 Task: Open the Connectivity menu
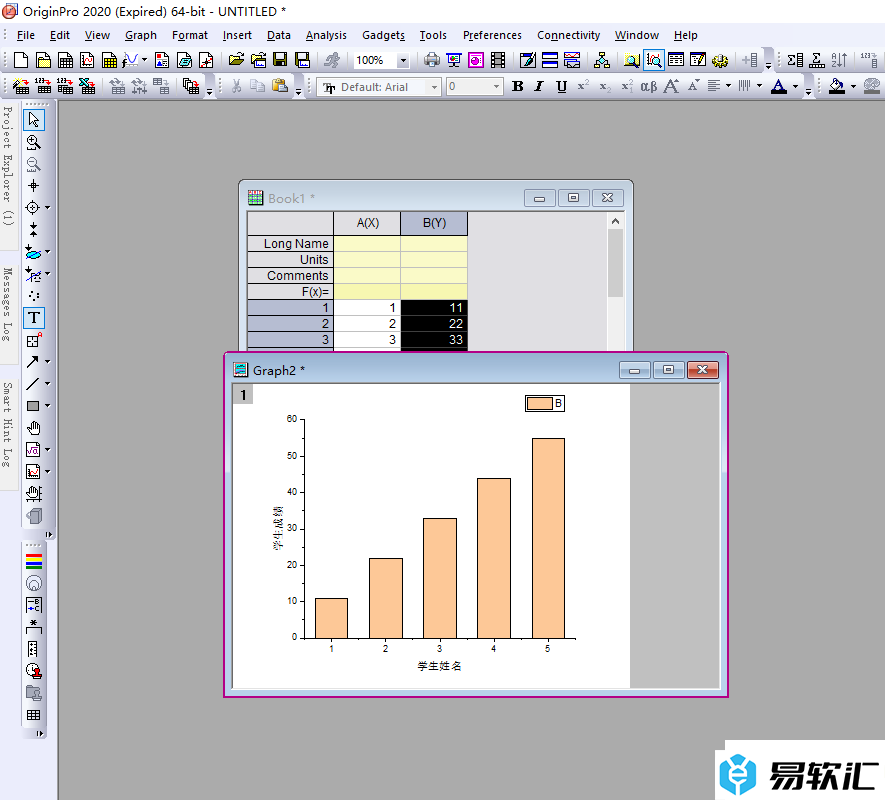coord(568,35)
